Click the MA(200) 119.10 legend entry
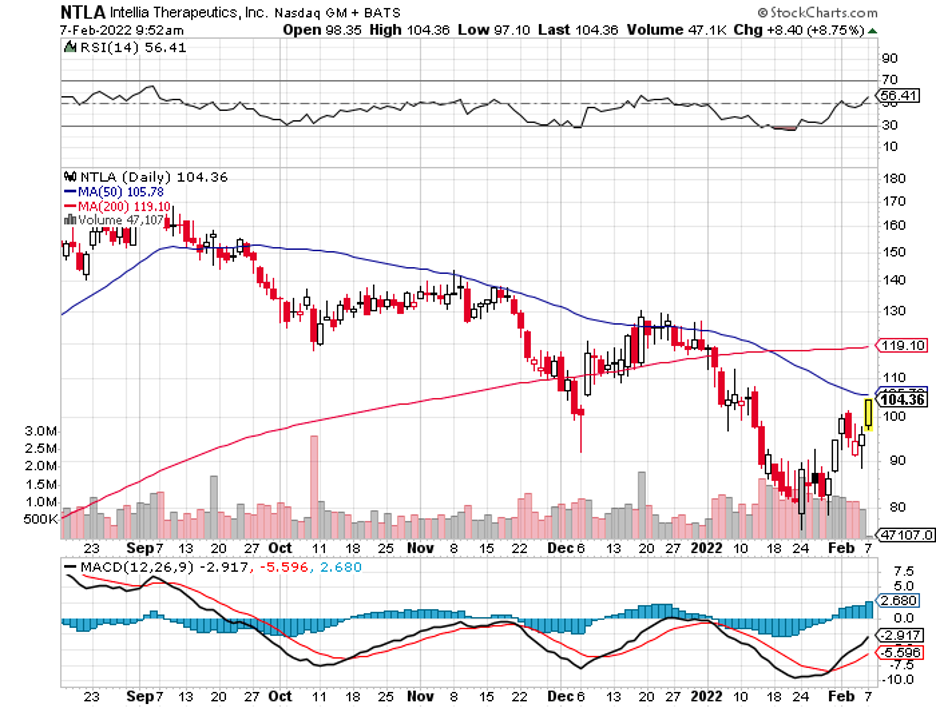Image resolution: width=936 pixels, height=708 pixels. (x=116, y=206)
